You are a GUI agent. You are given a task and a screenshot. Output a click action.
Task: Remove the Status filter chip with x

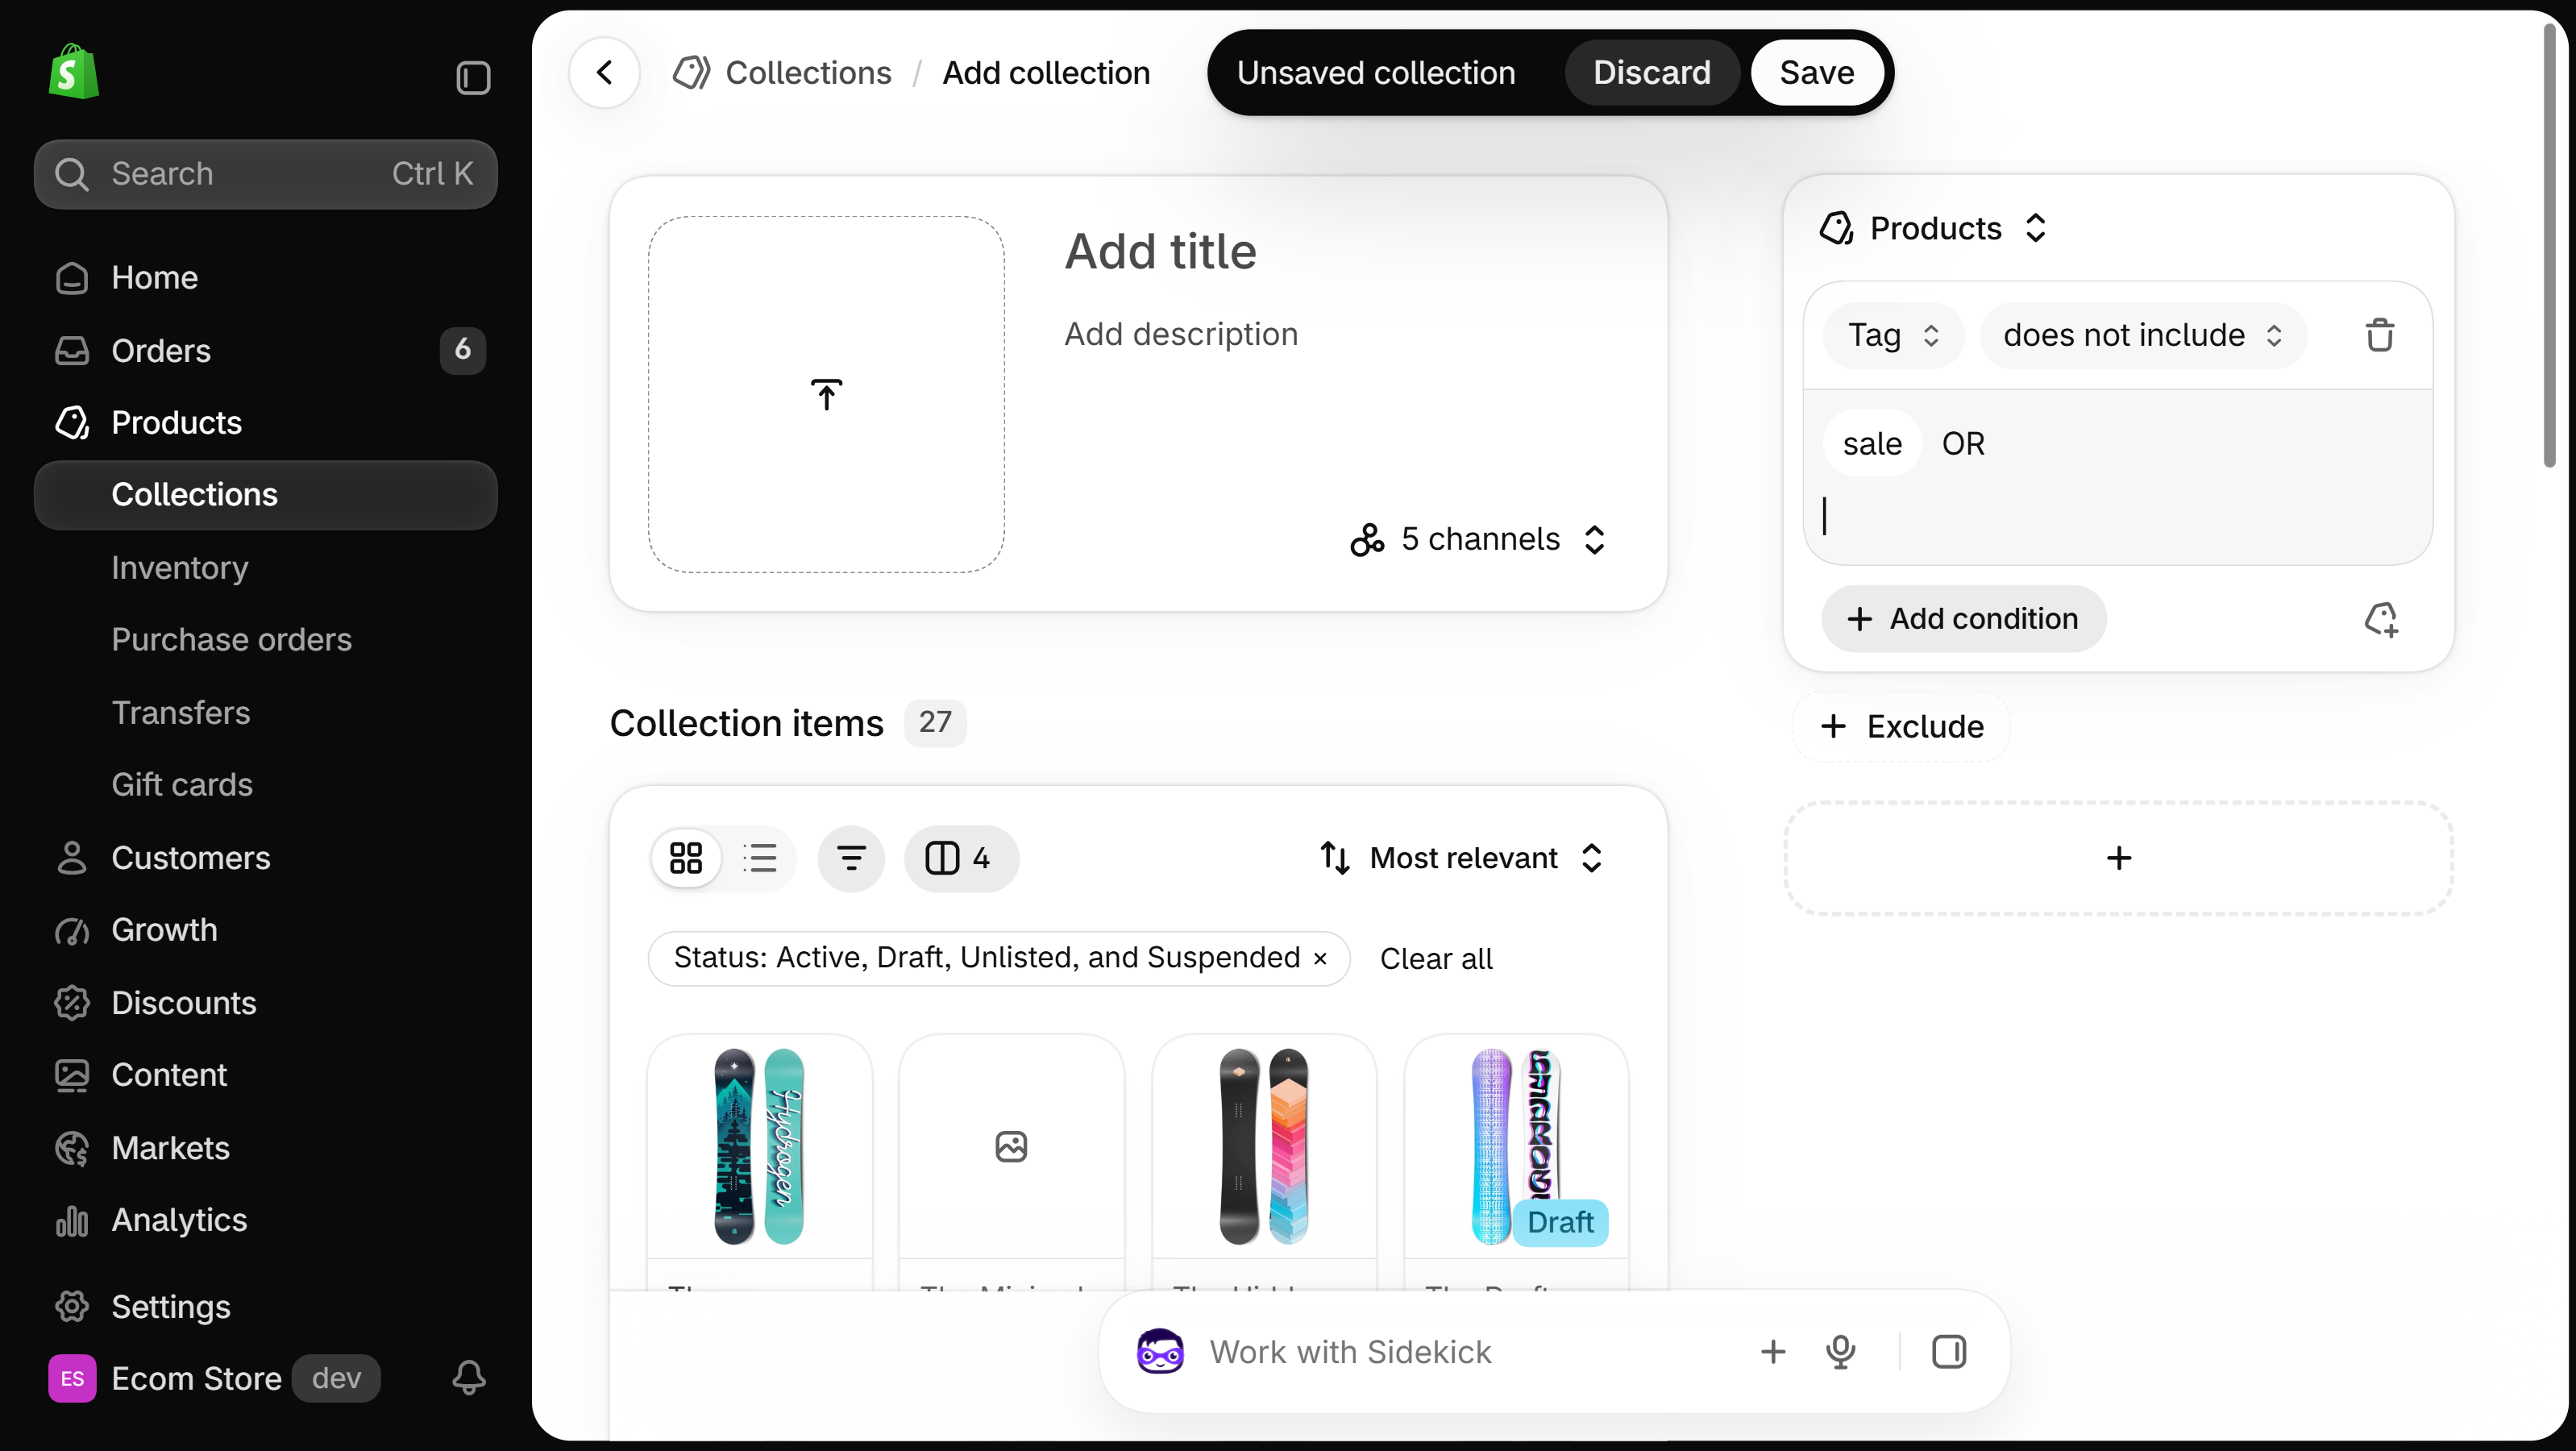tap(1320, 958)
